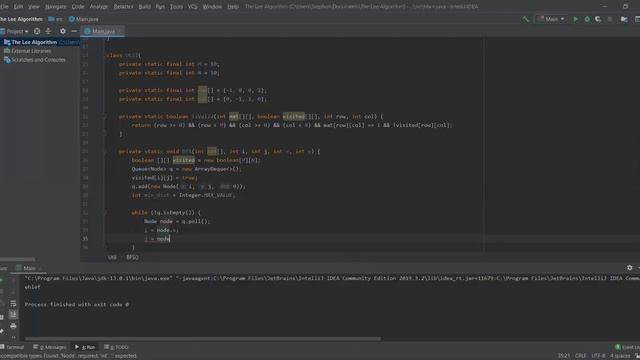The image size is (640, 360).
Task: Toggle scroll to end in Run console
Action: 13,314
